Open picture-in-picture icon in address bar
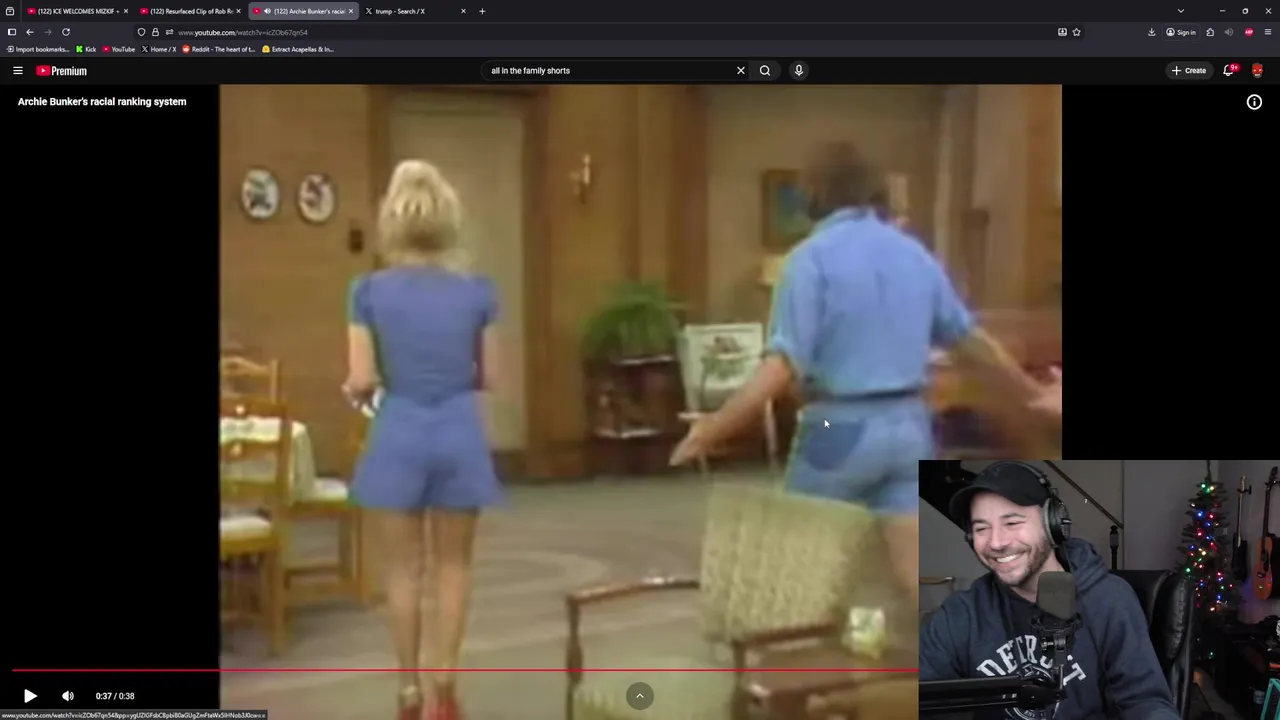The width and height of the screenshot is (1280, 720). (x=1062, y=32)
